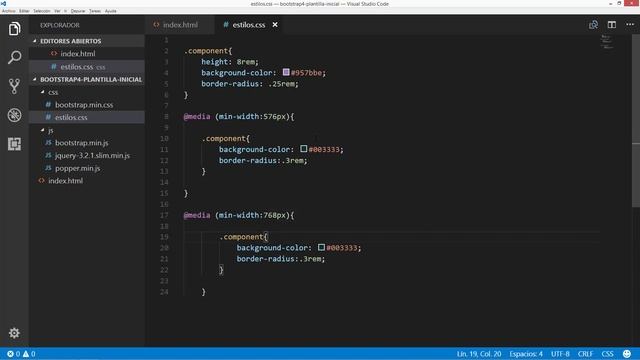640x360 pixels.
Task: Open the Depurar menu
Action: pyautogui.click(x=78, y=11)
